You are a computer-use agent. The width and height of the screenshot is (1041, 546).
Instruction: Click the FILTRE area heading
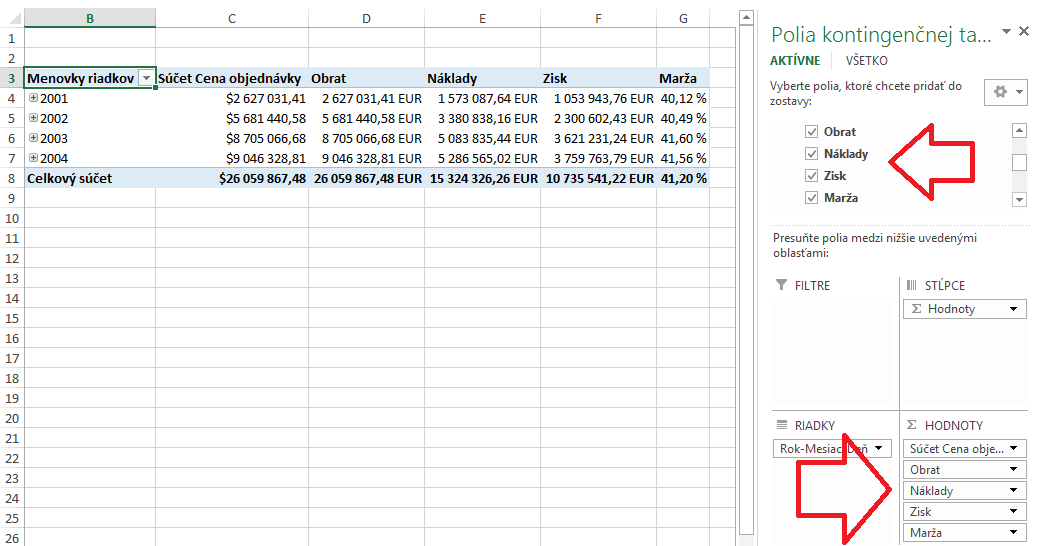click(x=812, y=286)
